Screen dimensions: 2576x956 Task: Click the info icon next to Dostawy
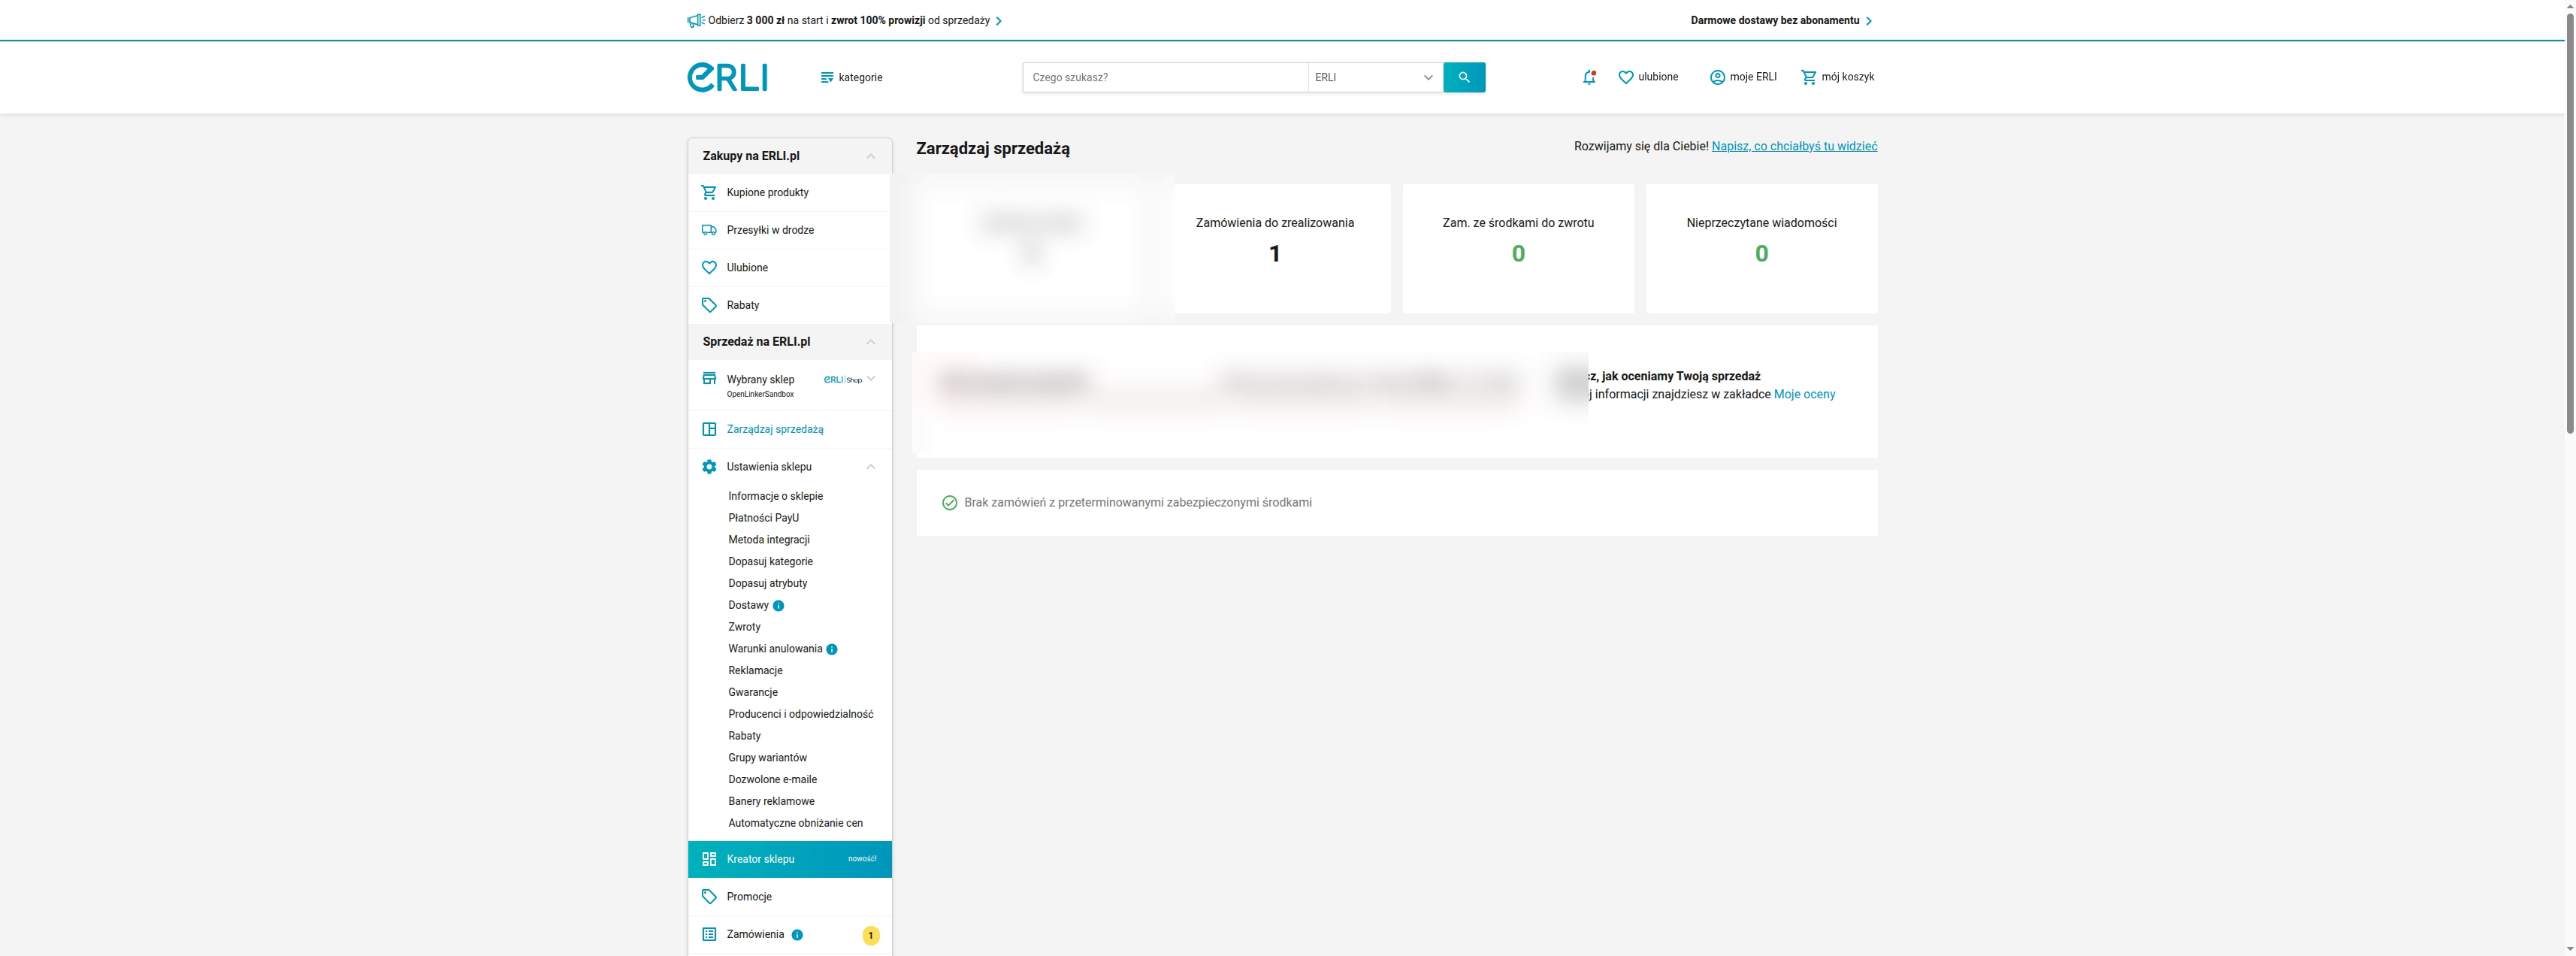click(778, 606)
